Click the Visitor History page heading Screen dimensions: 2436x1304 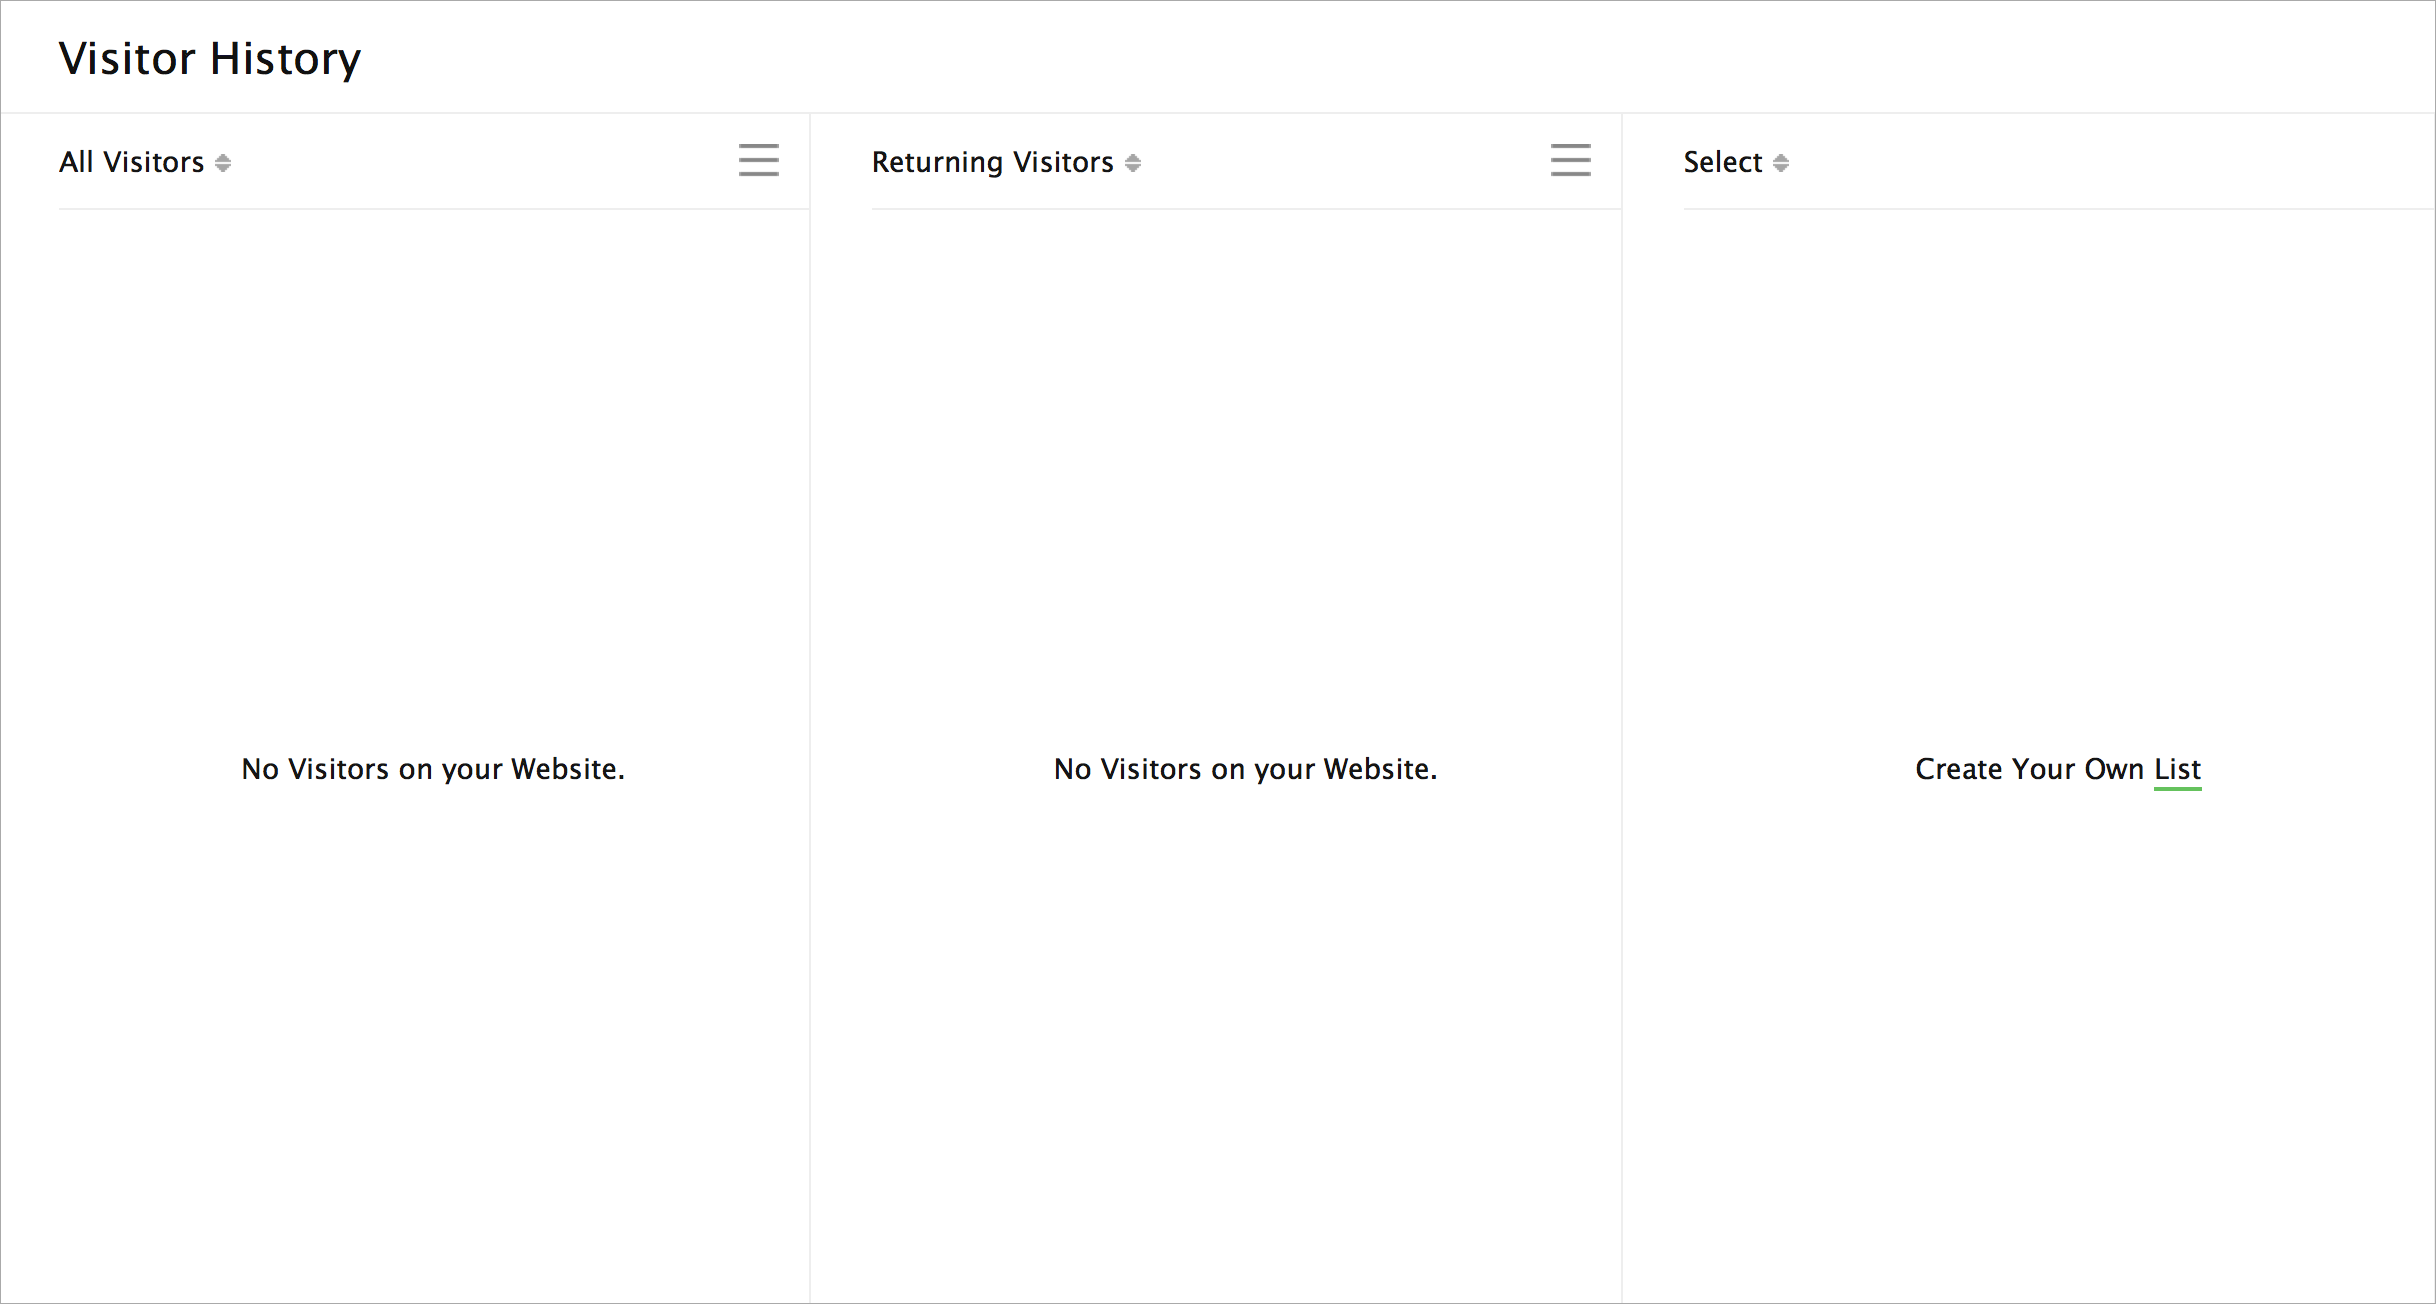pos(209,58)
